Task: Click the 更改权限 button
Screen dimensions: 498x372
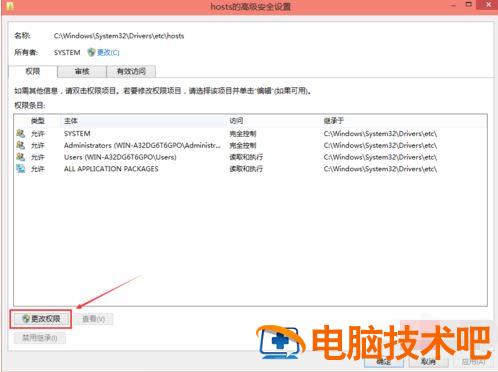Action: click(41, 319)
